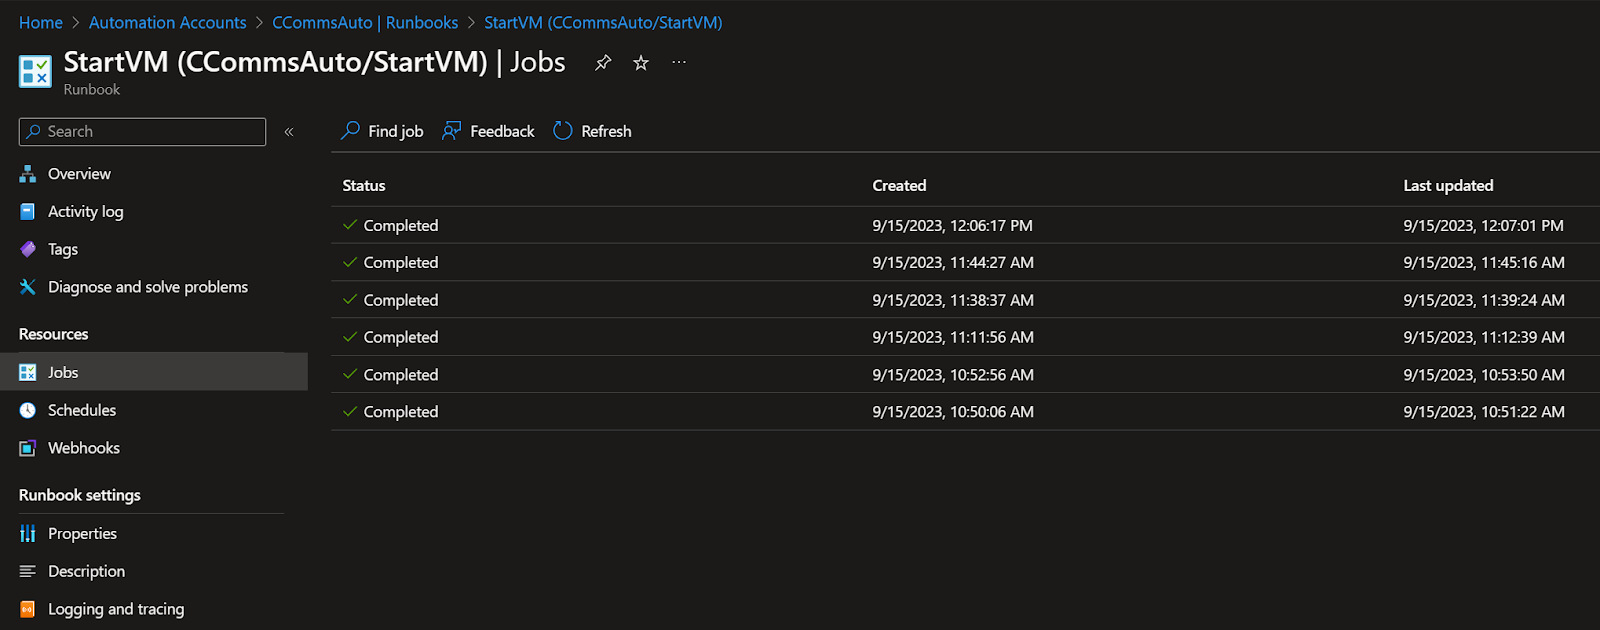This screenshot has height=630, width=1600.
Task: Open Logging and tracing settings
Action: click(116, 610)
